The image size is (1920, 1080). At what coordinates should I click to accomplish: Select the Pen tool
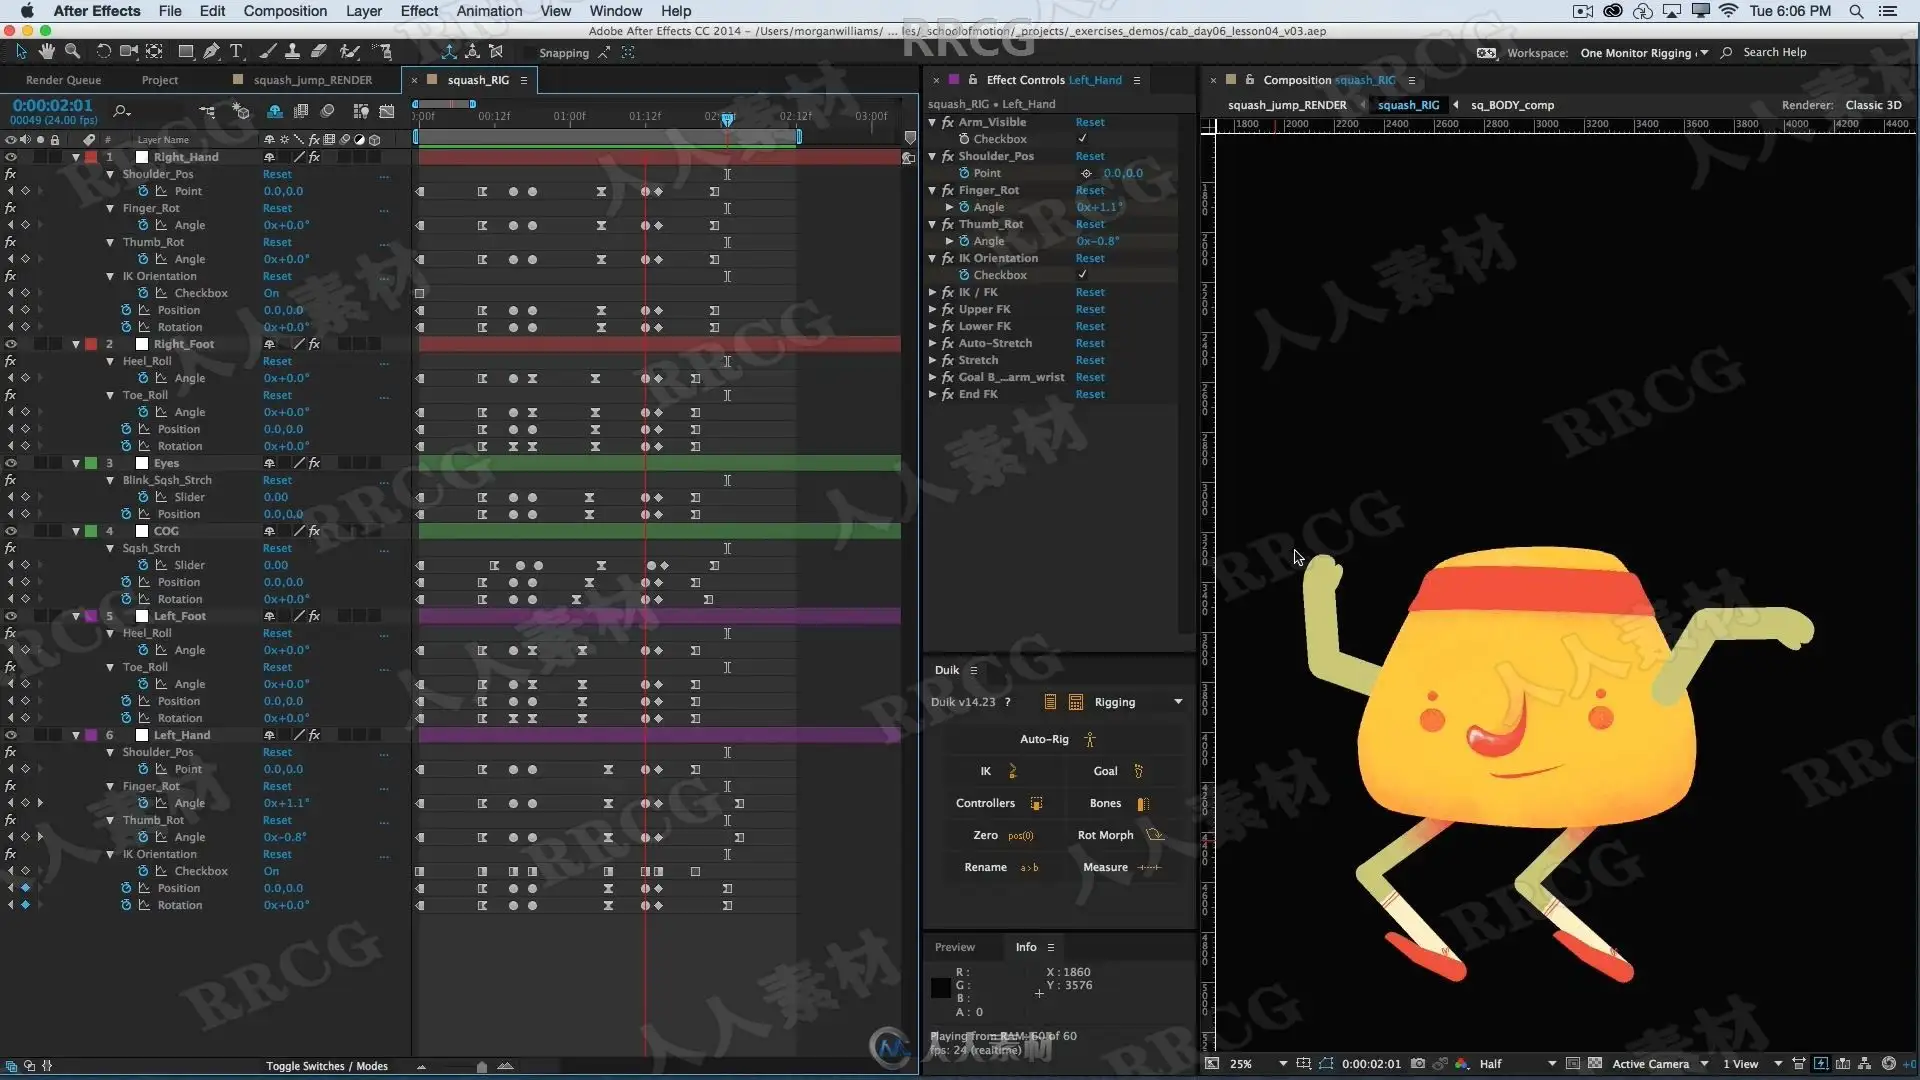[x=211, y=51]
